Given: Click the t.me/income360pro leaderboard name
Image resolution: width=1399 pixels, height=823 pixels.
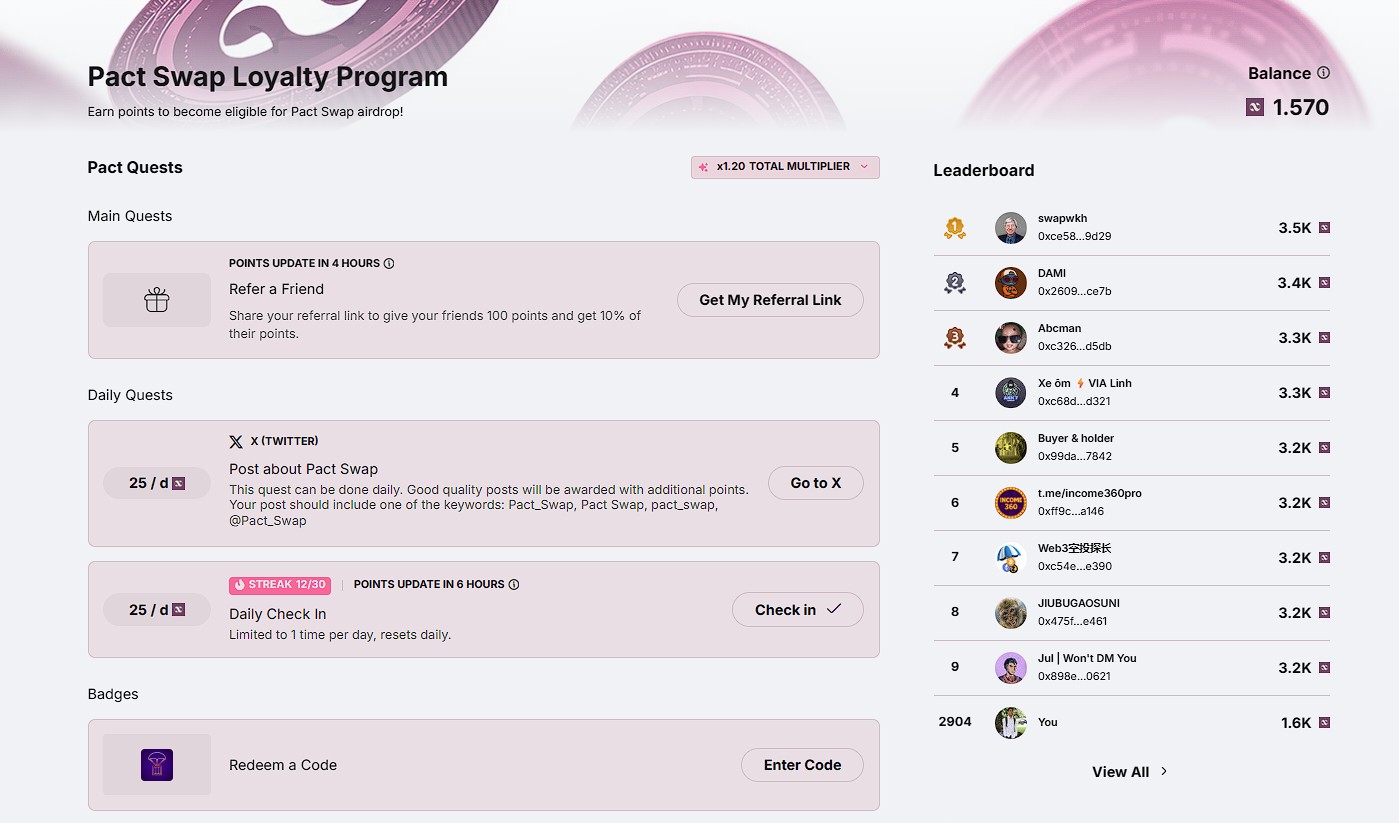Looking at the screenshot, I should pos(1089,493).
